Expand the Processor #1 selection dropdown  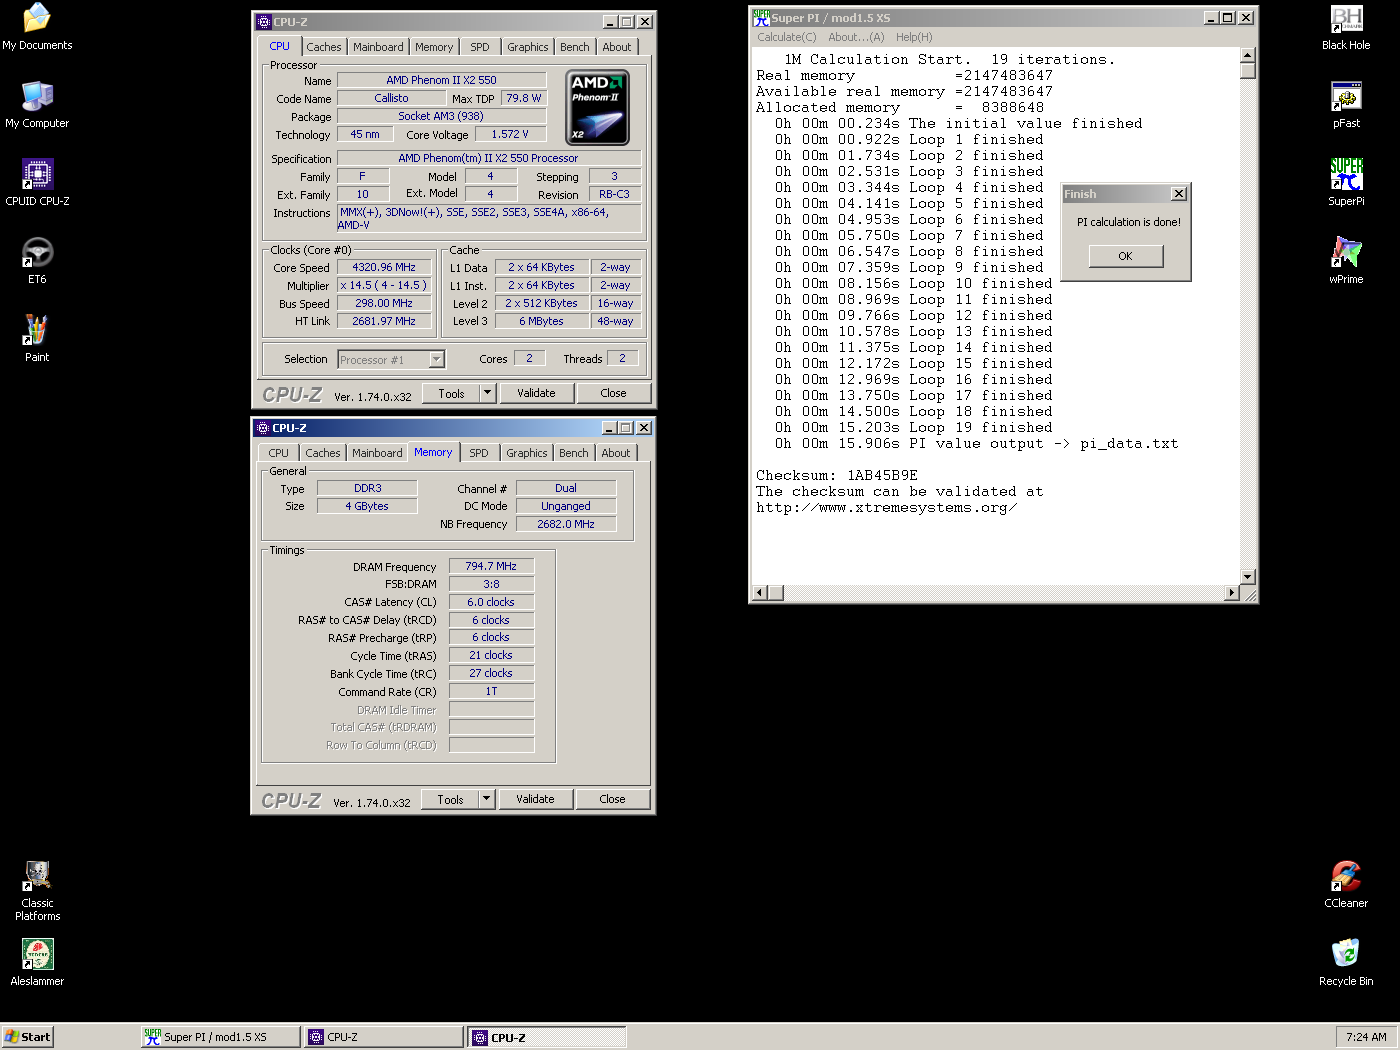coord(436,360)
